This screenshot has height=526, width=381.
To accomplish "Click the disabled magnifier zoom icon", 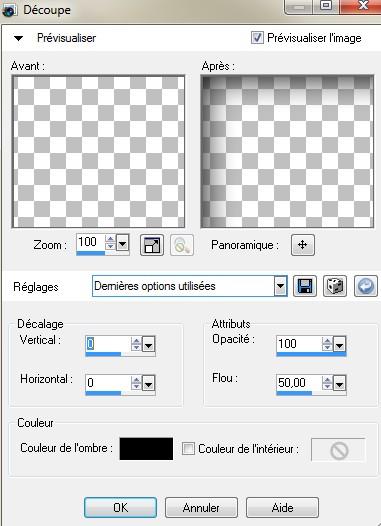I will [x=182, y=245].
